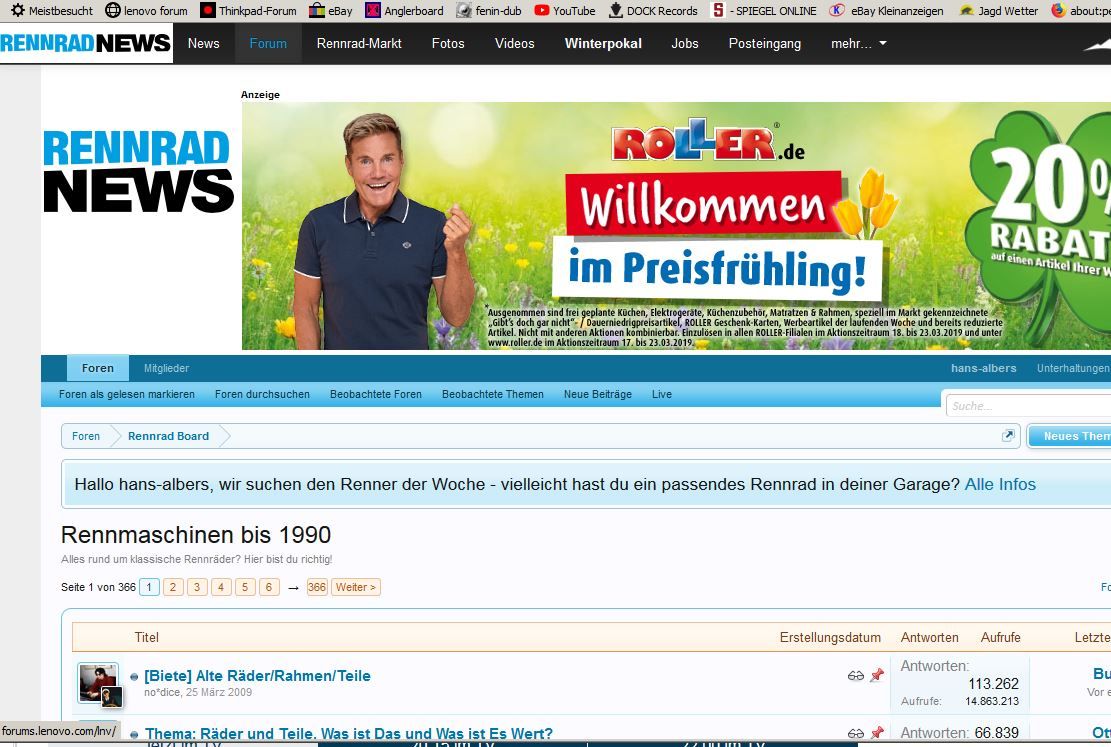Sort thread list by Antworten
The height and width of the screenshot is (747, 1111).
point(929,637)
